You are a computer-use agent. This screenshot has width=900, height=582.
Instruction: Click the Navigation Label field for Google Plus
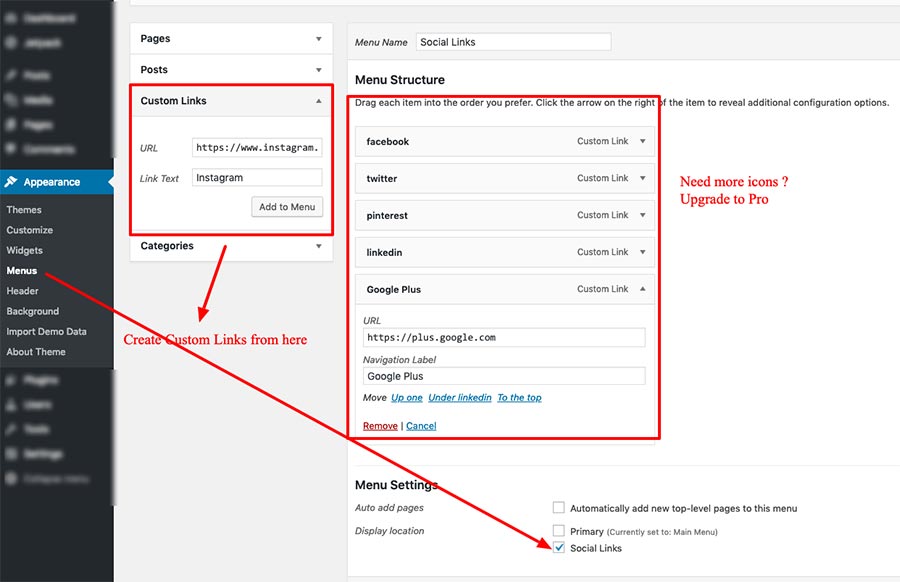(504, 377)
